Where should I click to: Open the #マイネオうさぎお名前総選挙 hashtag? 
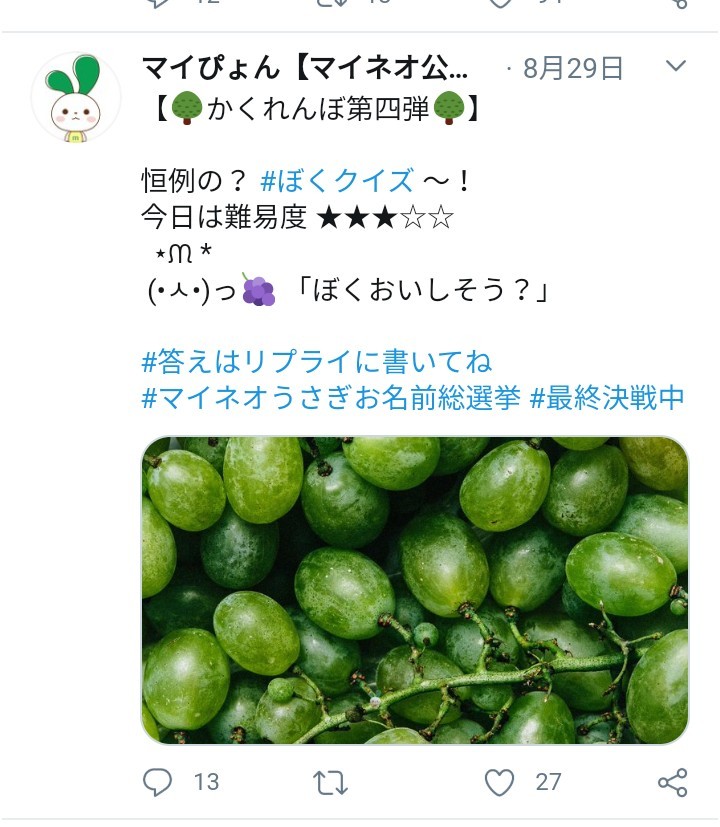[331, 397]
